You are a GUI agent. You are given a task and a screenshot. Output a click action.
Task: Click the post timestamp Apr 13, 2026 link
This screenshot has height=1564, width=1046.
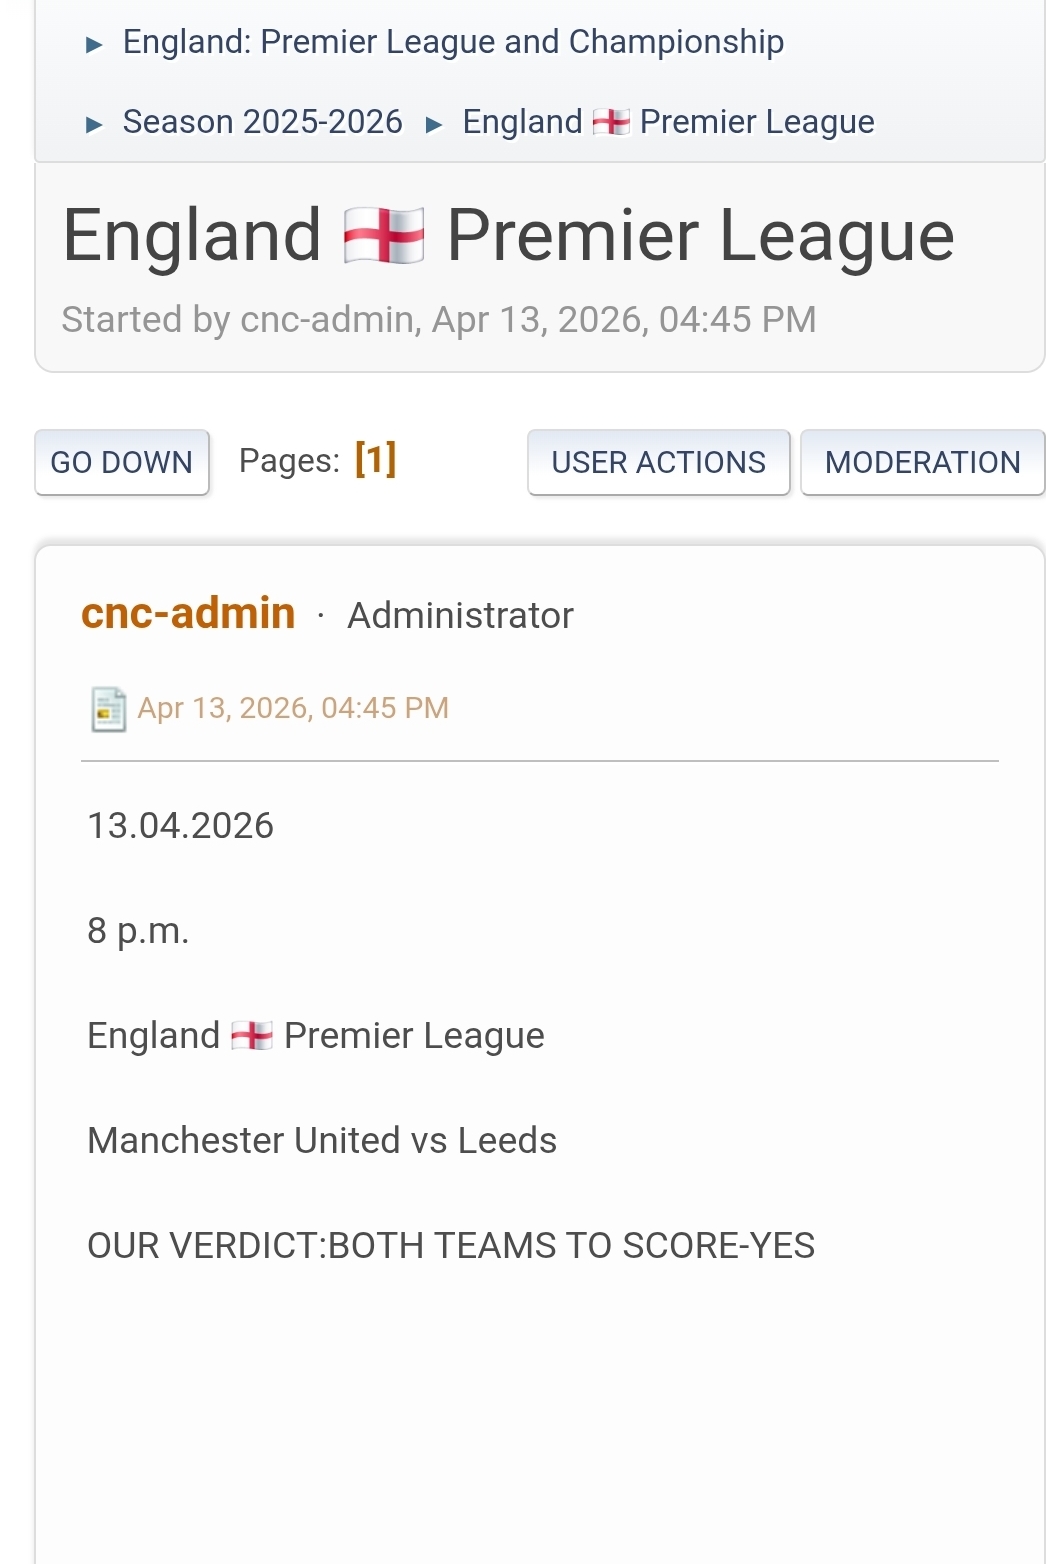(293, 708)
